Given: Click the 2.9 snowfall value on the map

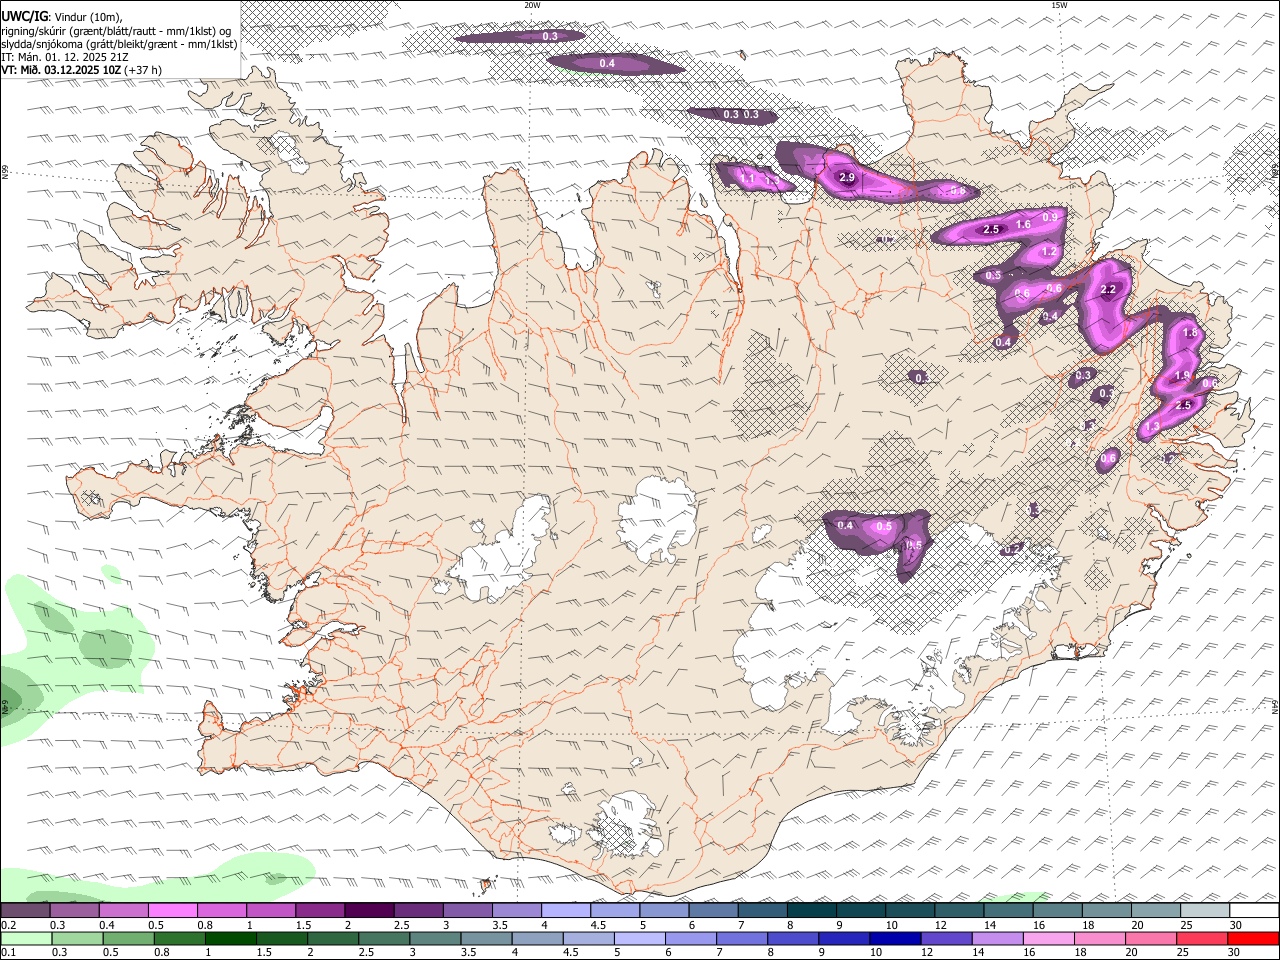Looking at the screenshot, I should 847,177.
